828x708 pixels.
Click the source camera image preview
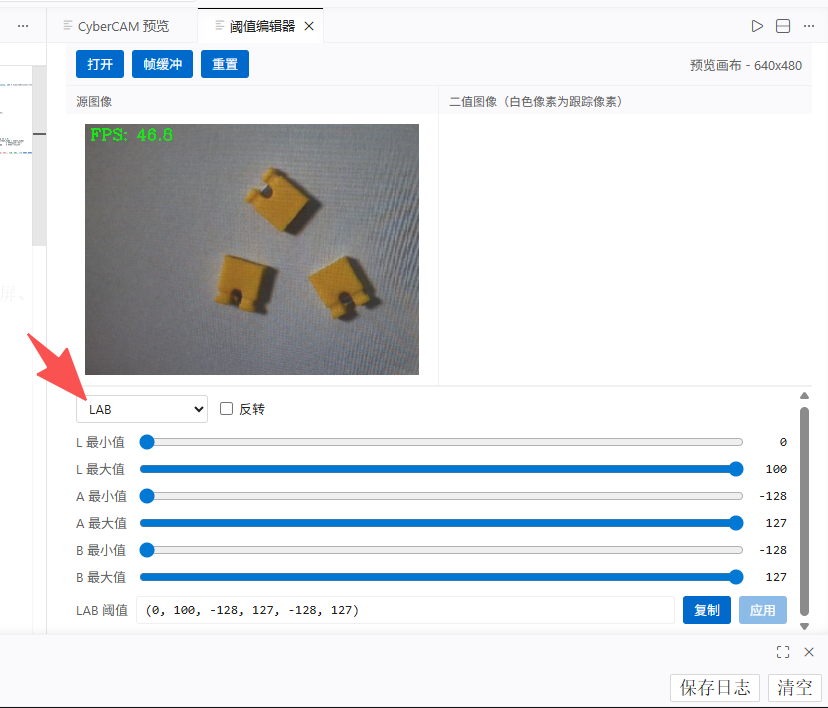[x=252, y=249]
